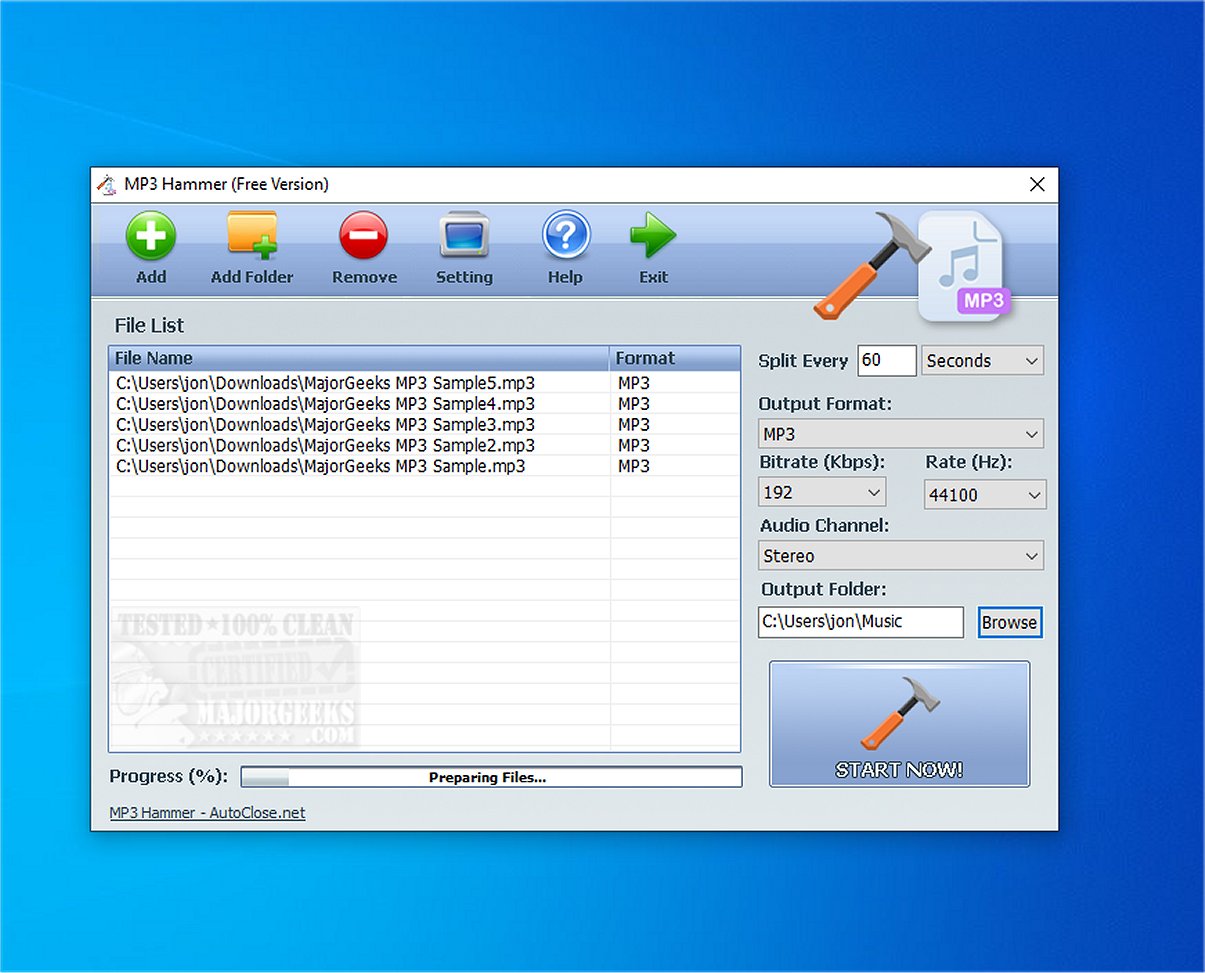1205x973 pixels.
Task: Click the MP3 Hammer title bar app icon
Action: pyautogui.click(x=106, y=184)
